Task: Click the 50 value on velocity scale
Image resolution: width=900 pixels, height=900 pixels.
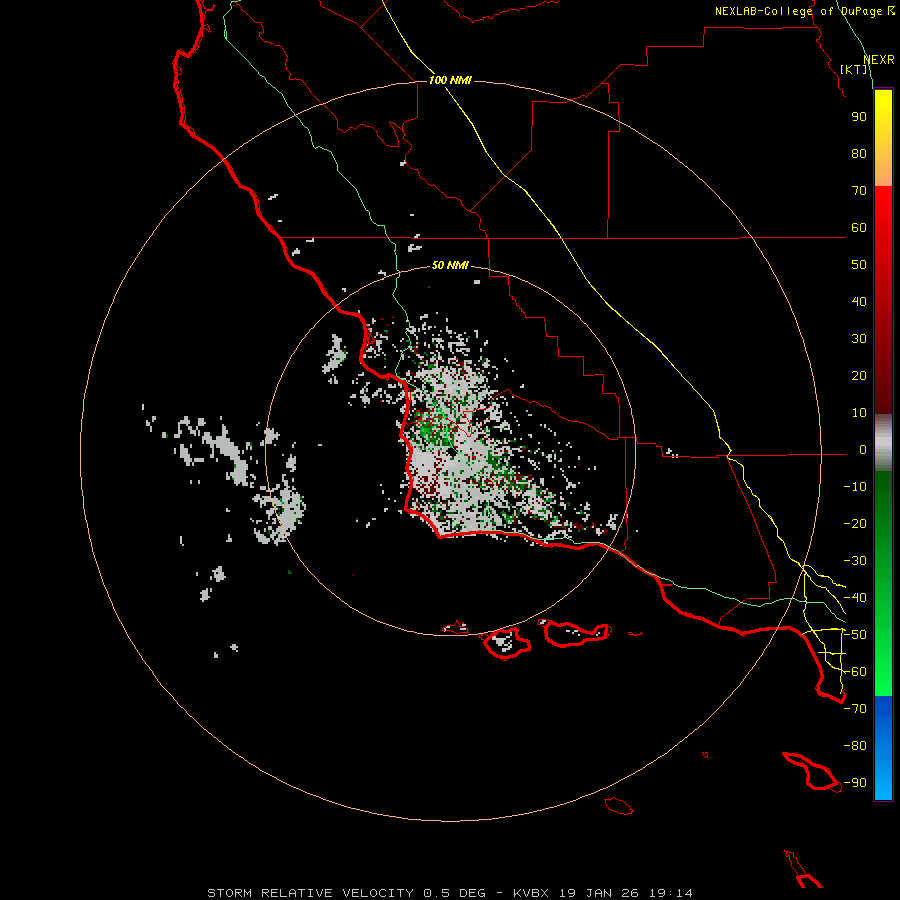Action: pyautogui.click(x=859, y=265)
